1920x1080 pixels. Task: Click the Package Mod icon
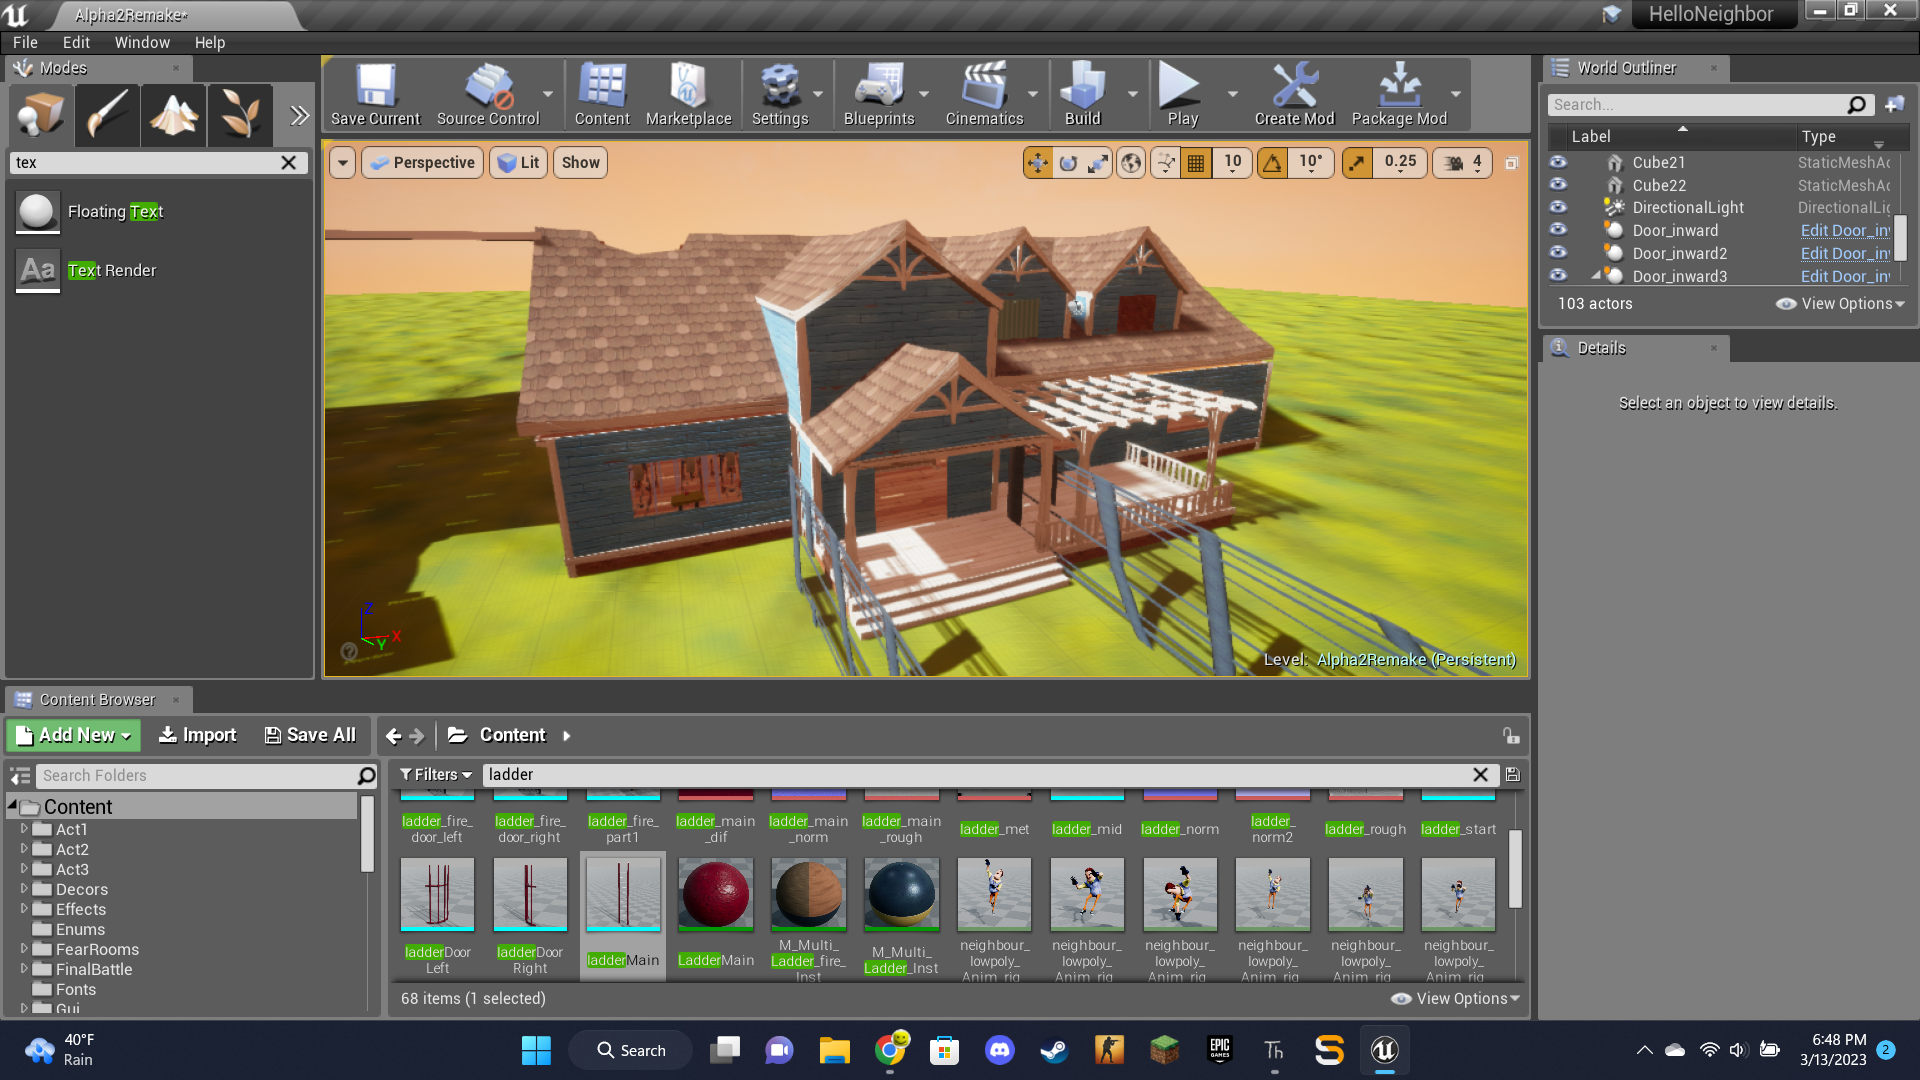coord(1399,95)
